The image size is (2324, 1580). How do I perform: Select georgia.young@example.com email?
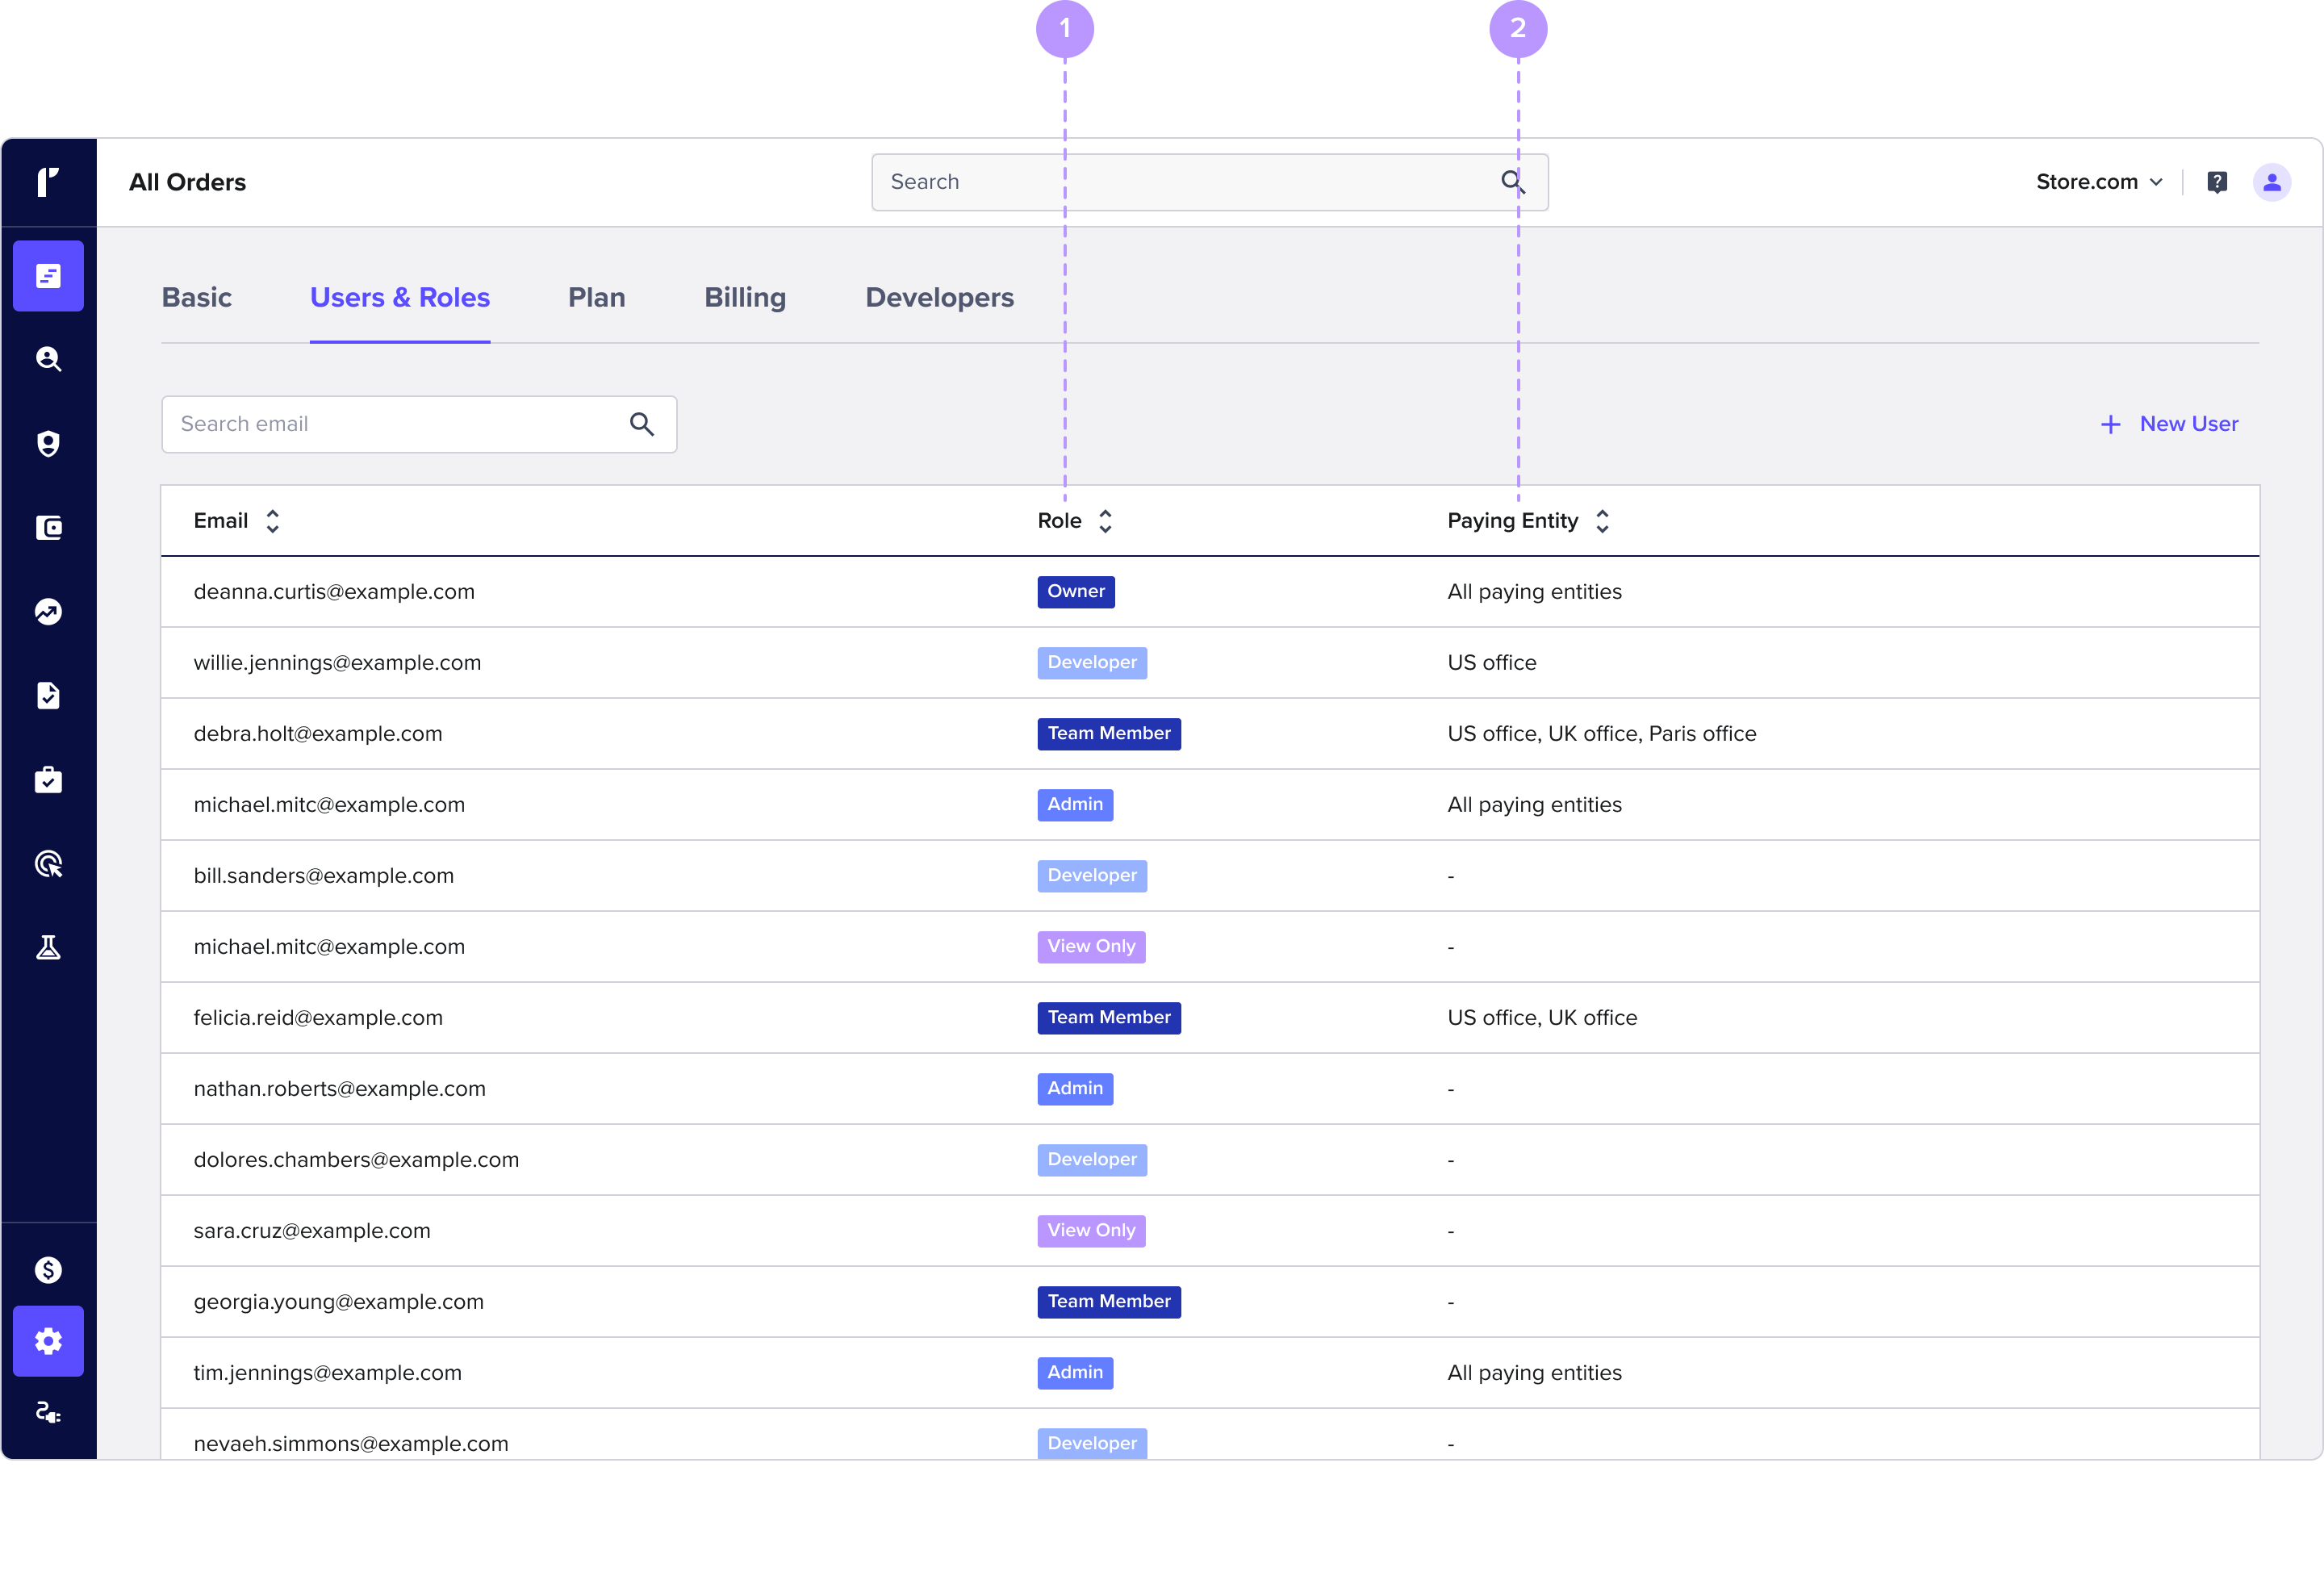[338, 1302]
